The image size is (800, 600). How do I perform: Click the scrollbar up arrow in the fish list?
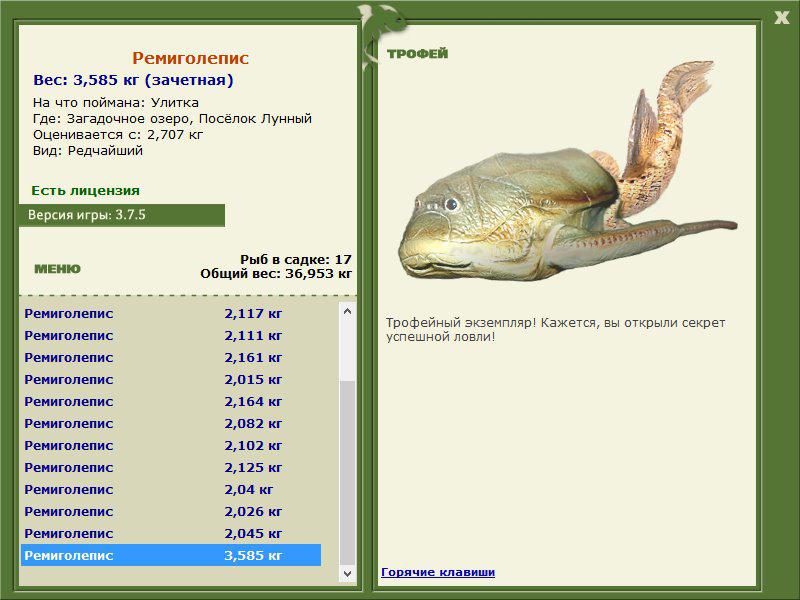tap(347, 311)
